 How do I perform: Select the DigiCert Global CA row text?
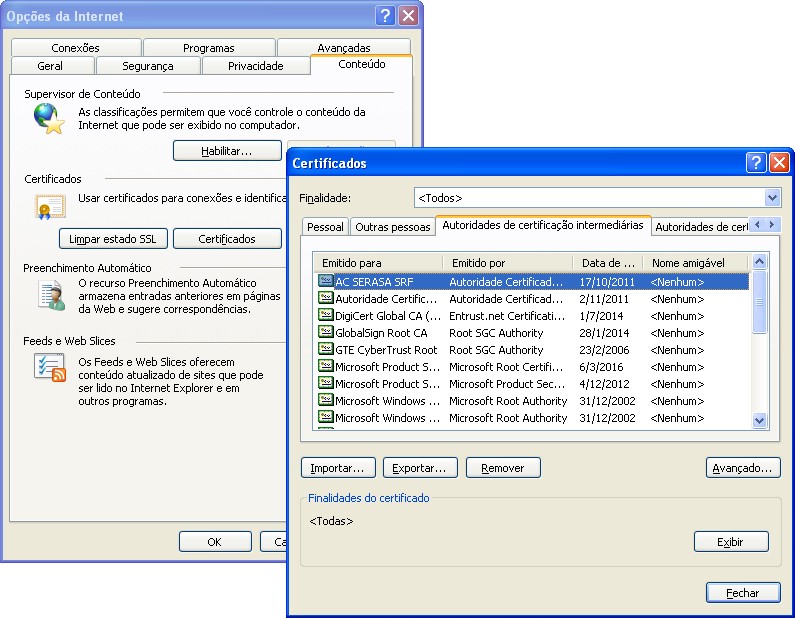click(x=388, y=316)
